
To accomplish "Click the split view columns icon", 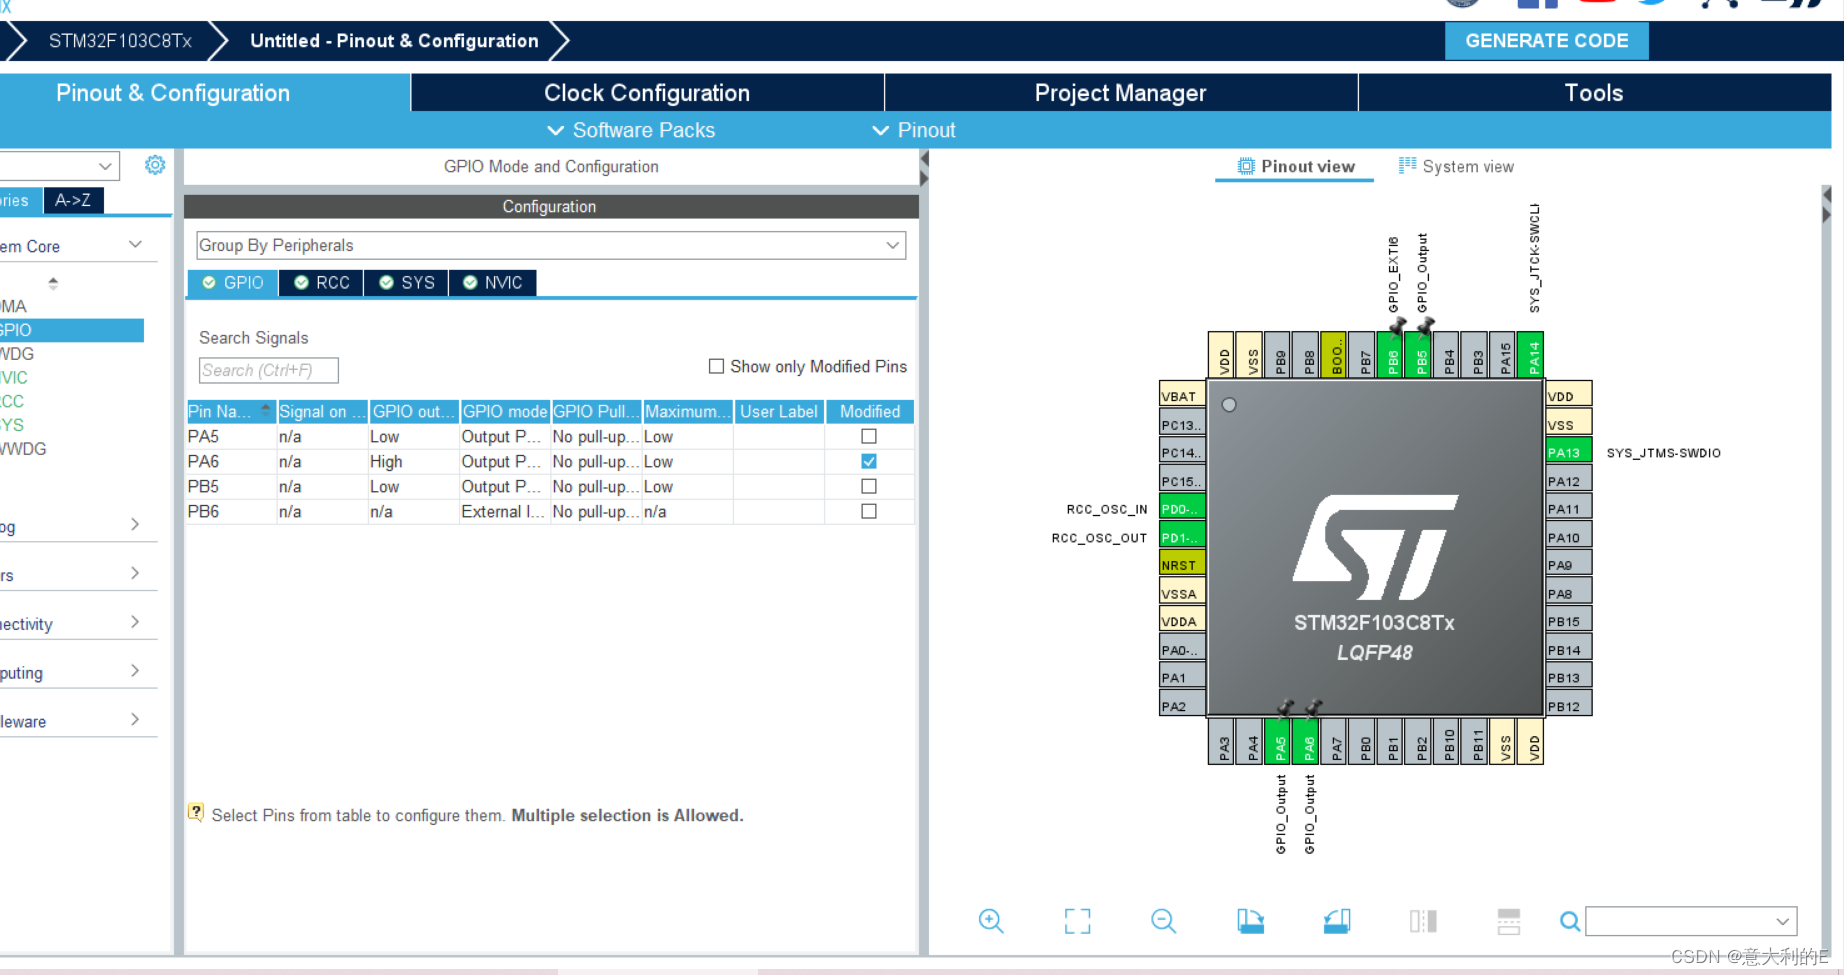I will (1423, 921).
